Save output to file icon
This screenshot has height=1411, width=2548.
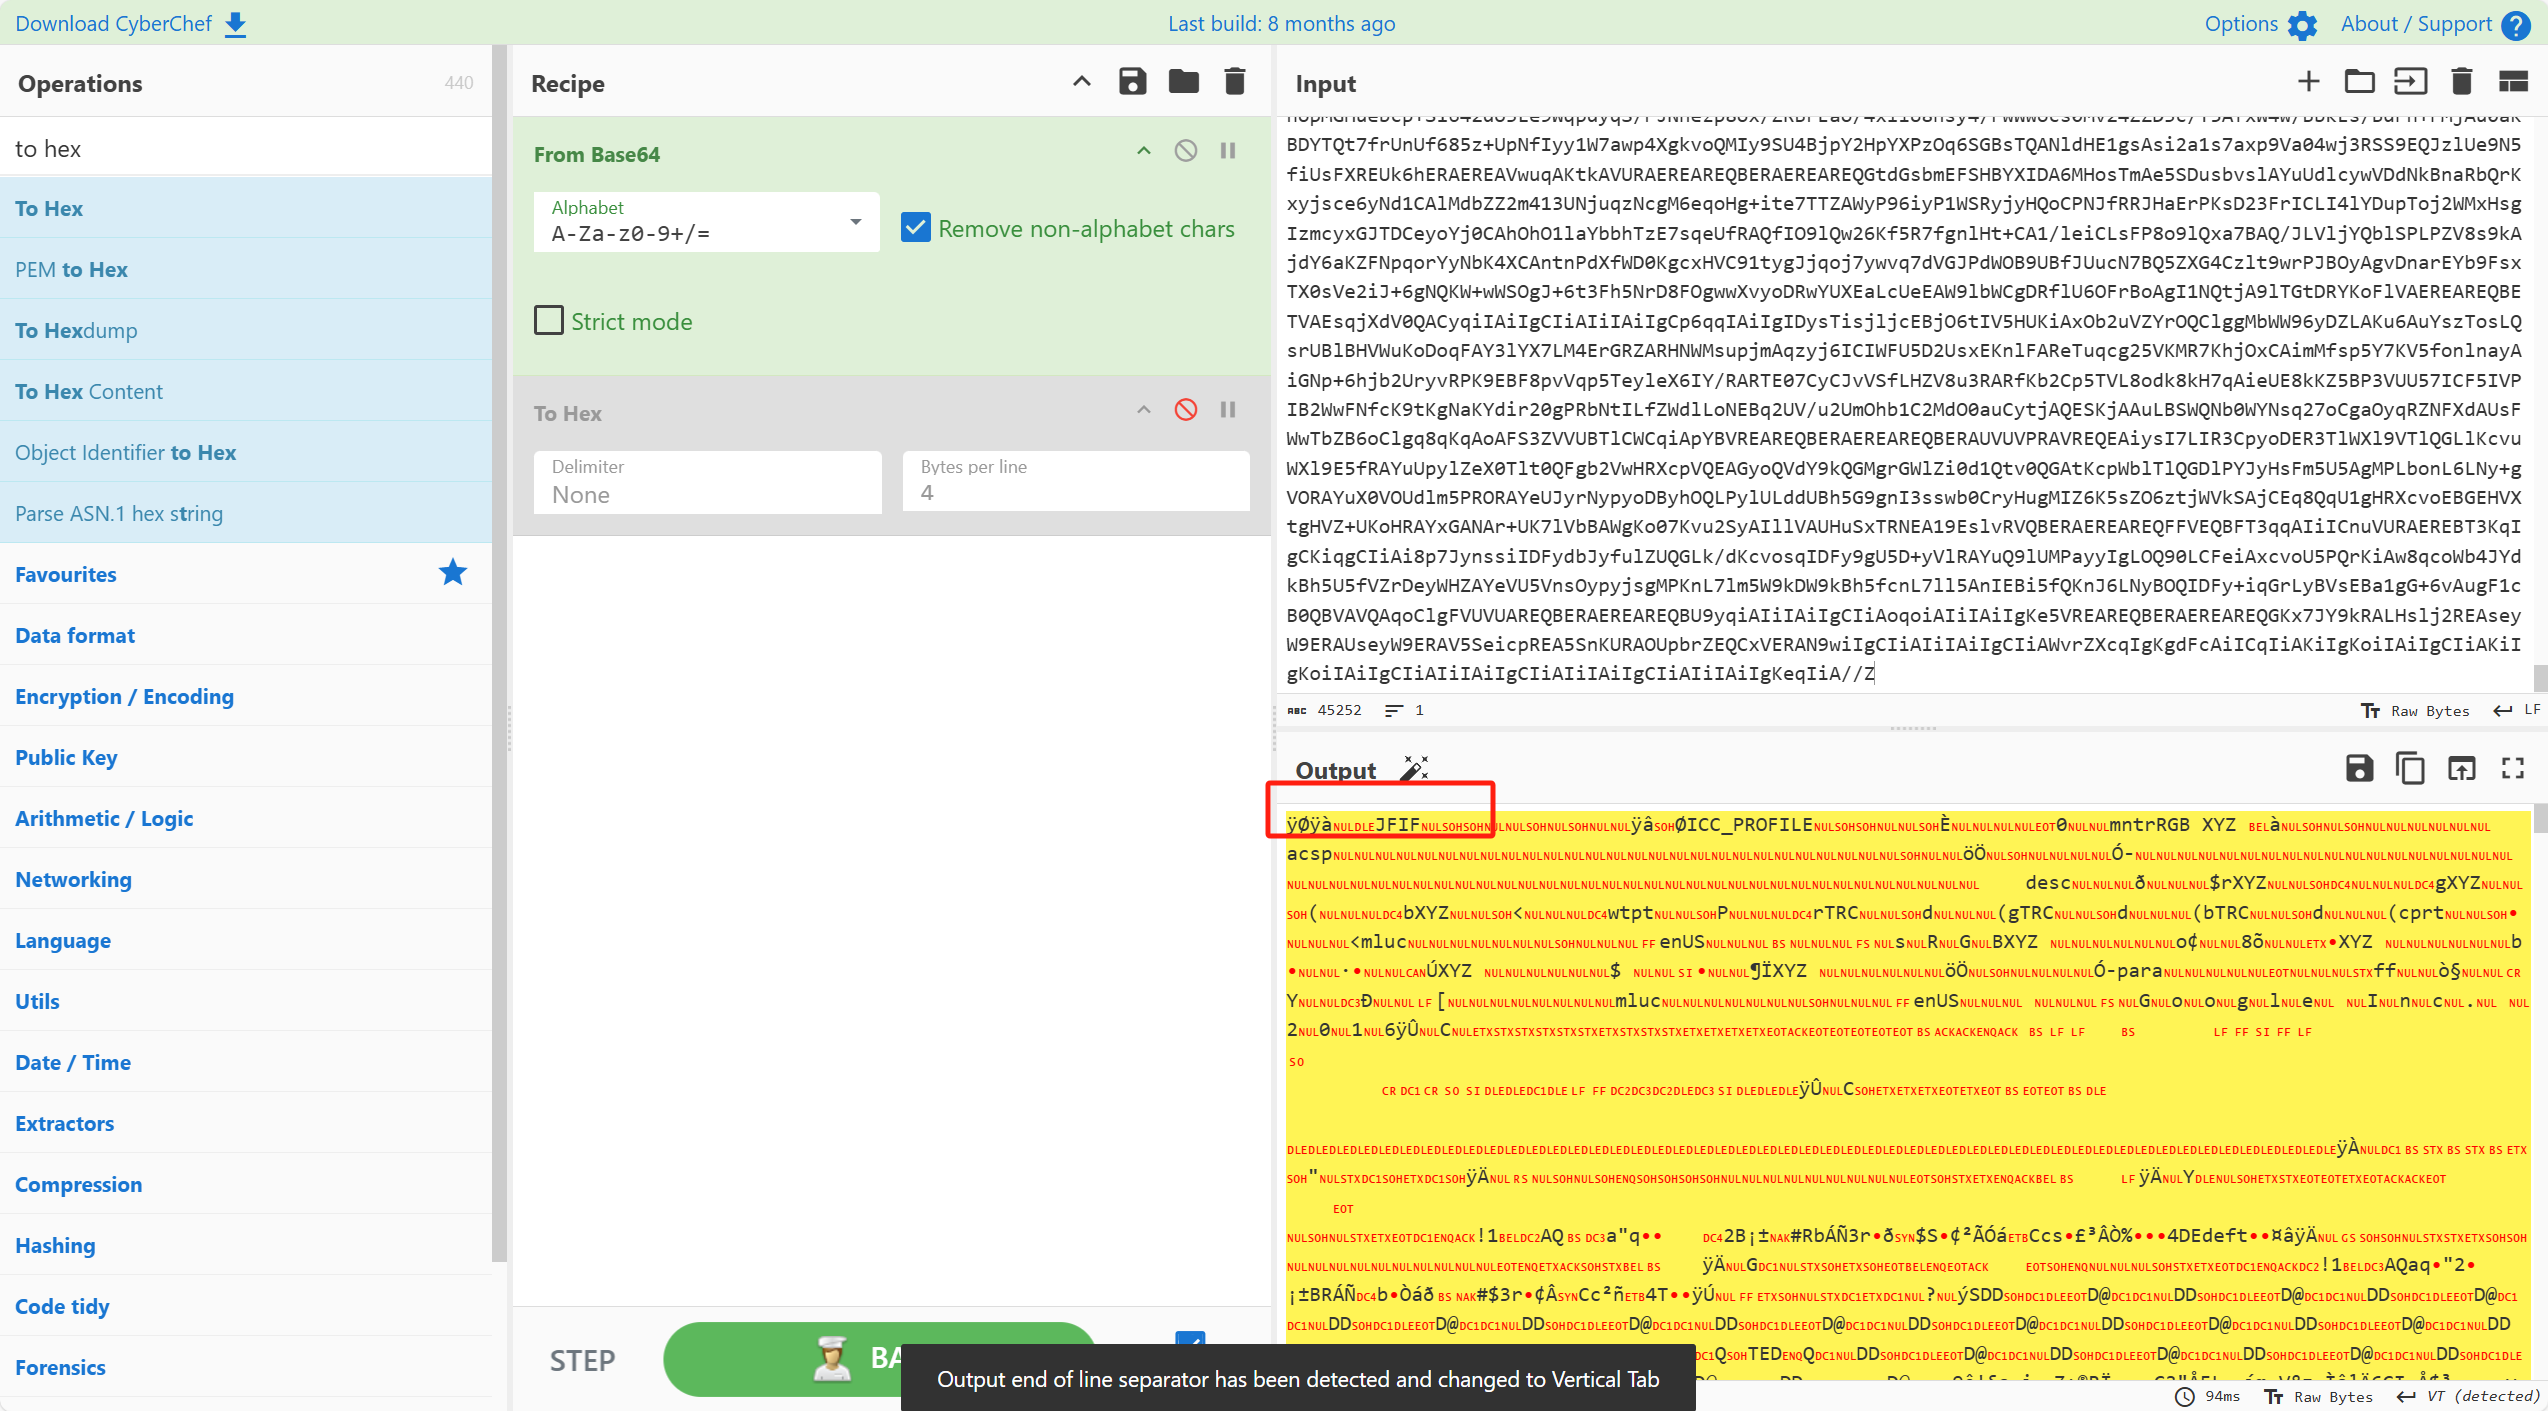pyautogui.click(x=2359, y=768)
